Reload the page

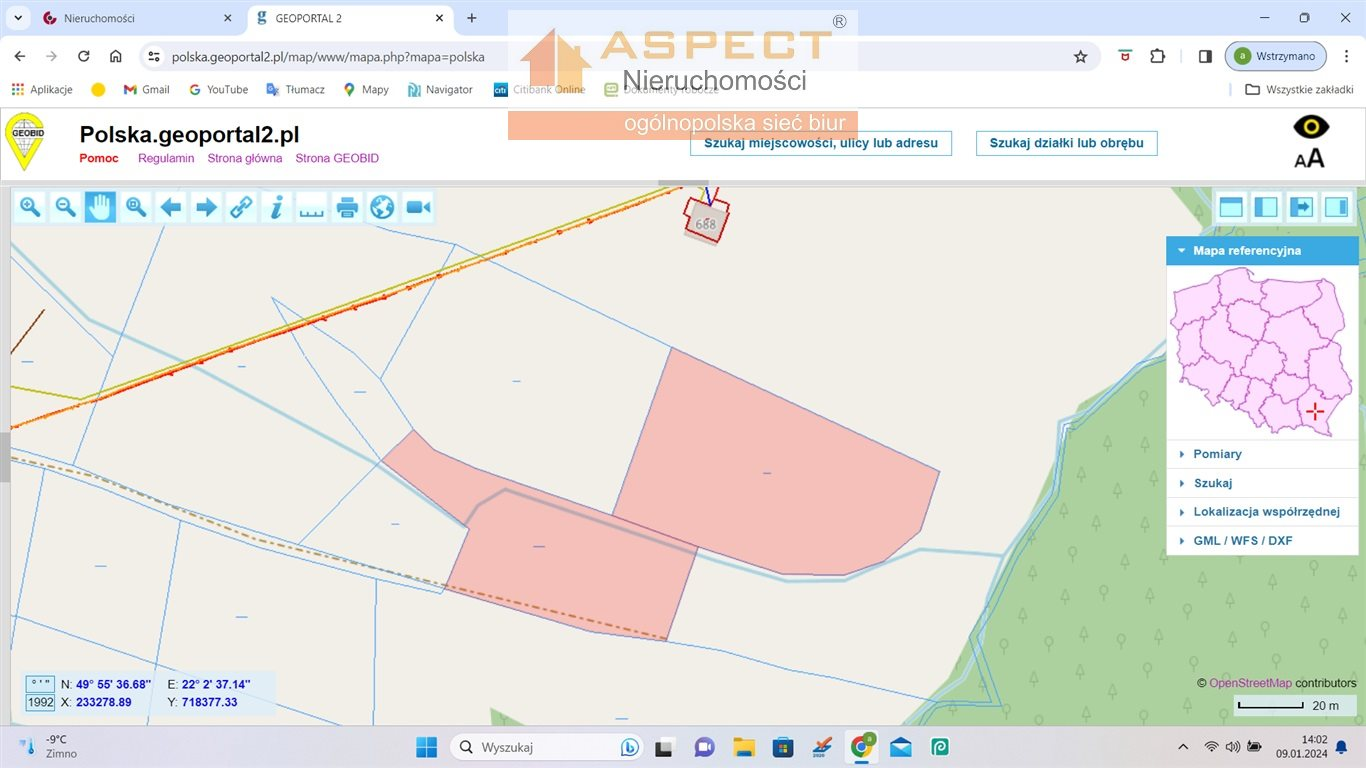[84, 57]
